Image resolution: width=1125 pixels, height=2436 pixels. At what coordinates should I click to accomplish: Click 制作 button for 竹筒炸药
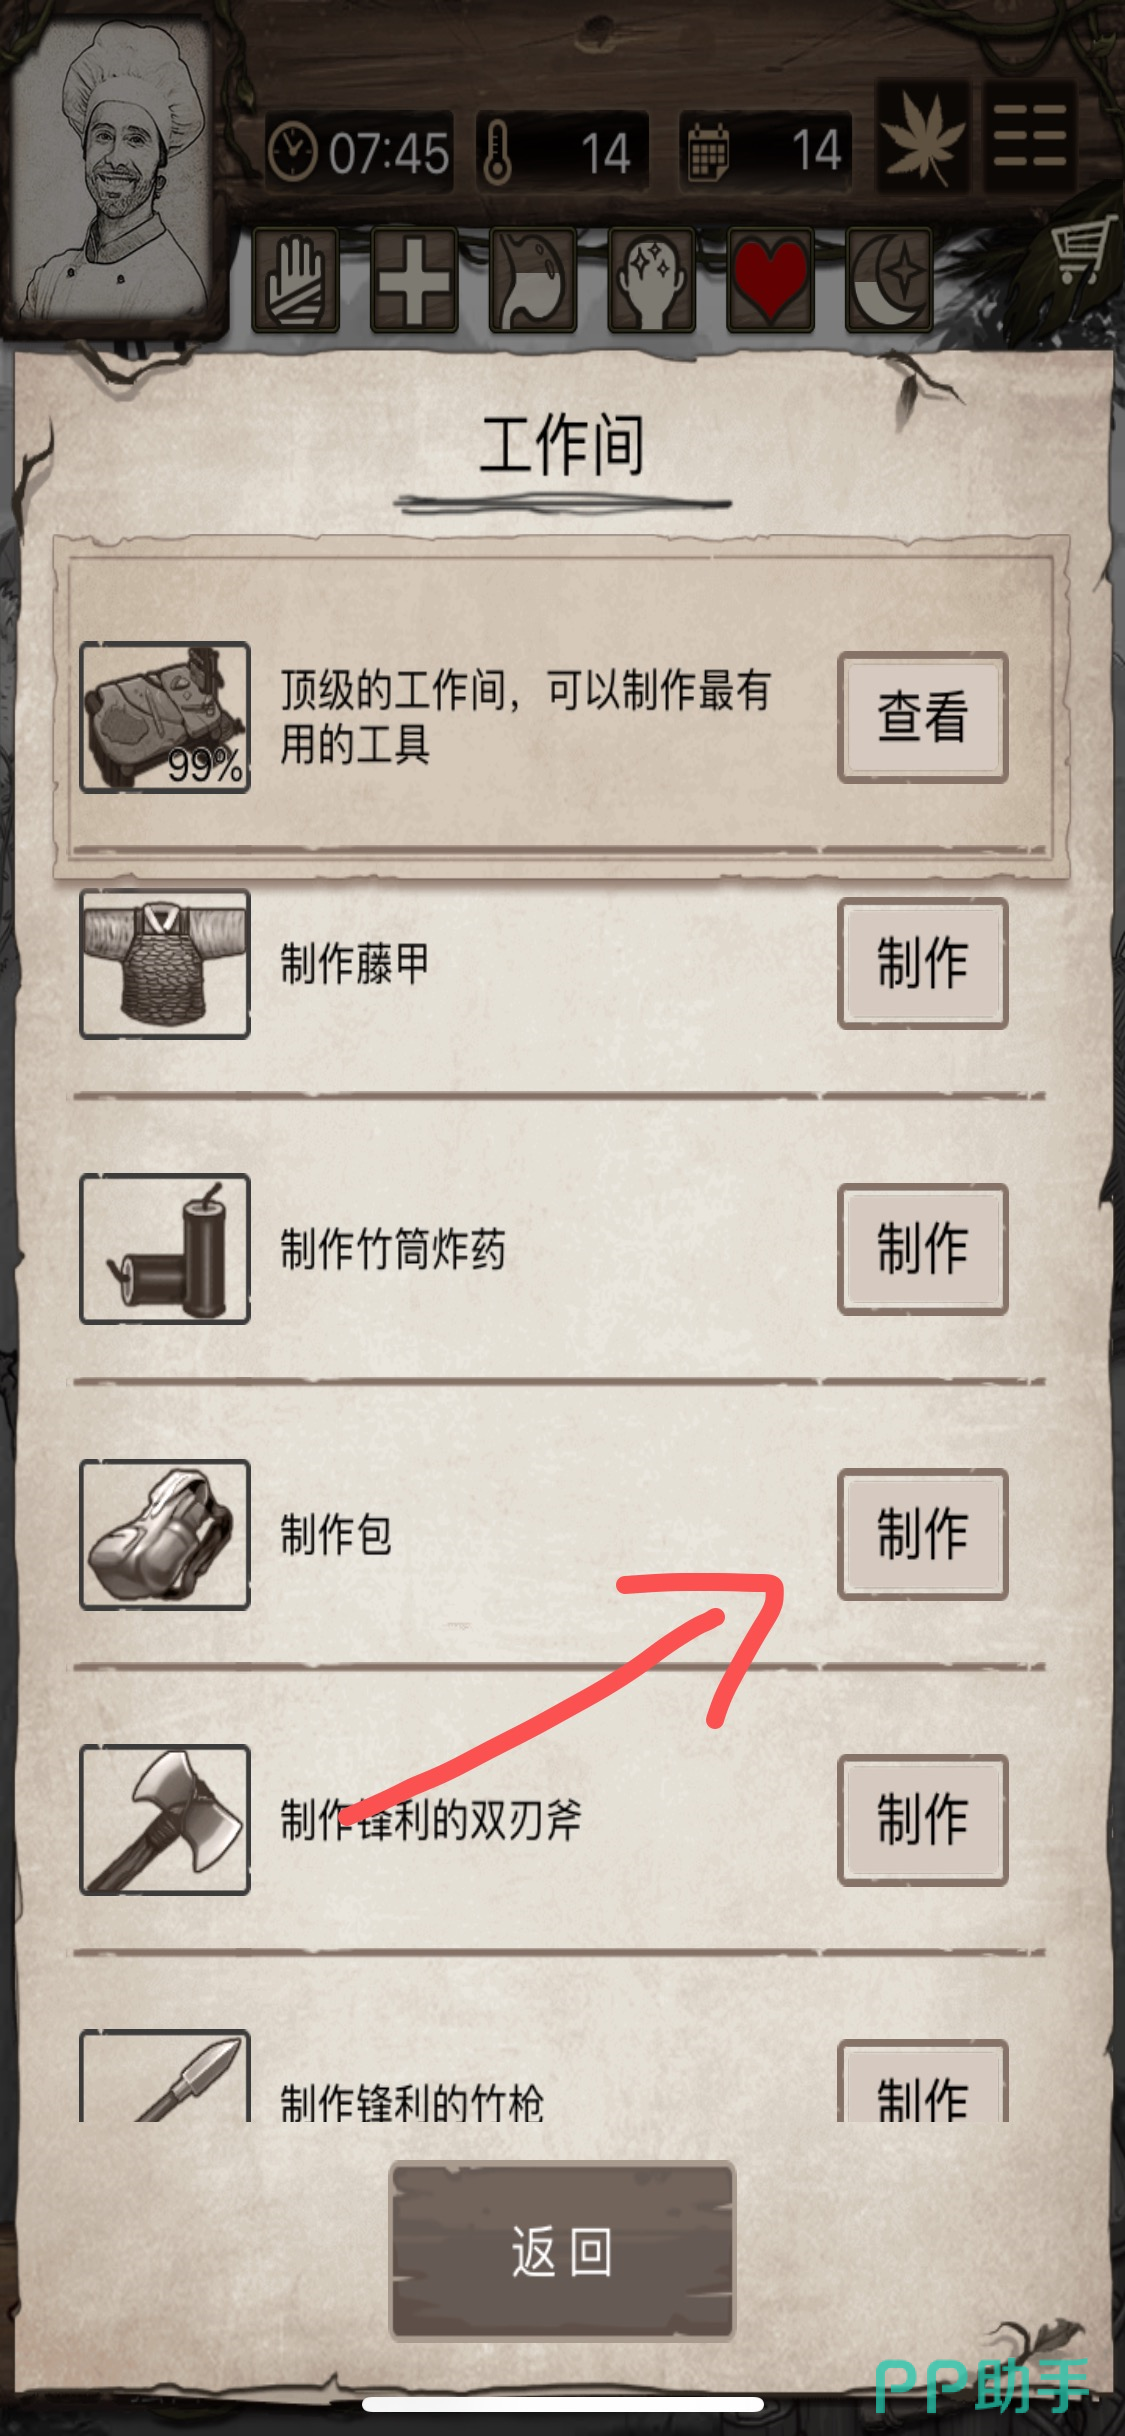922,1249
